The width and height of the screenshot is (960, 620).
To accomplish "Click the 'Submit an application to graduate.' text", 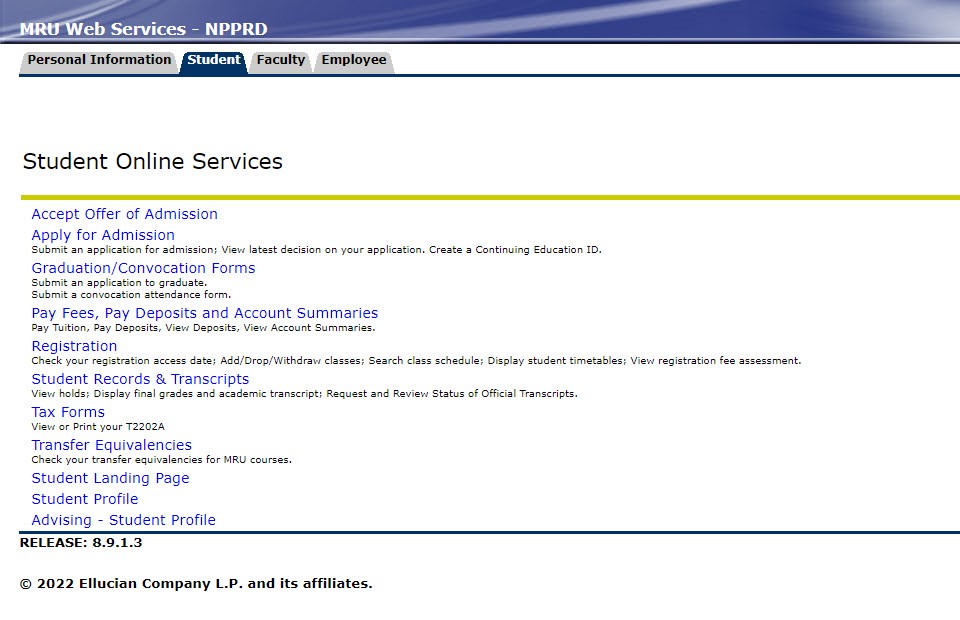I will coord(119,283).
